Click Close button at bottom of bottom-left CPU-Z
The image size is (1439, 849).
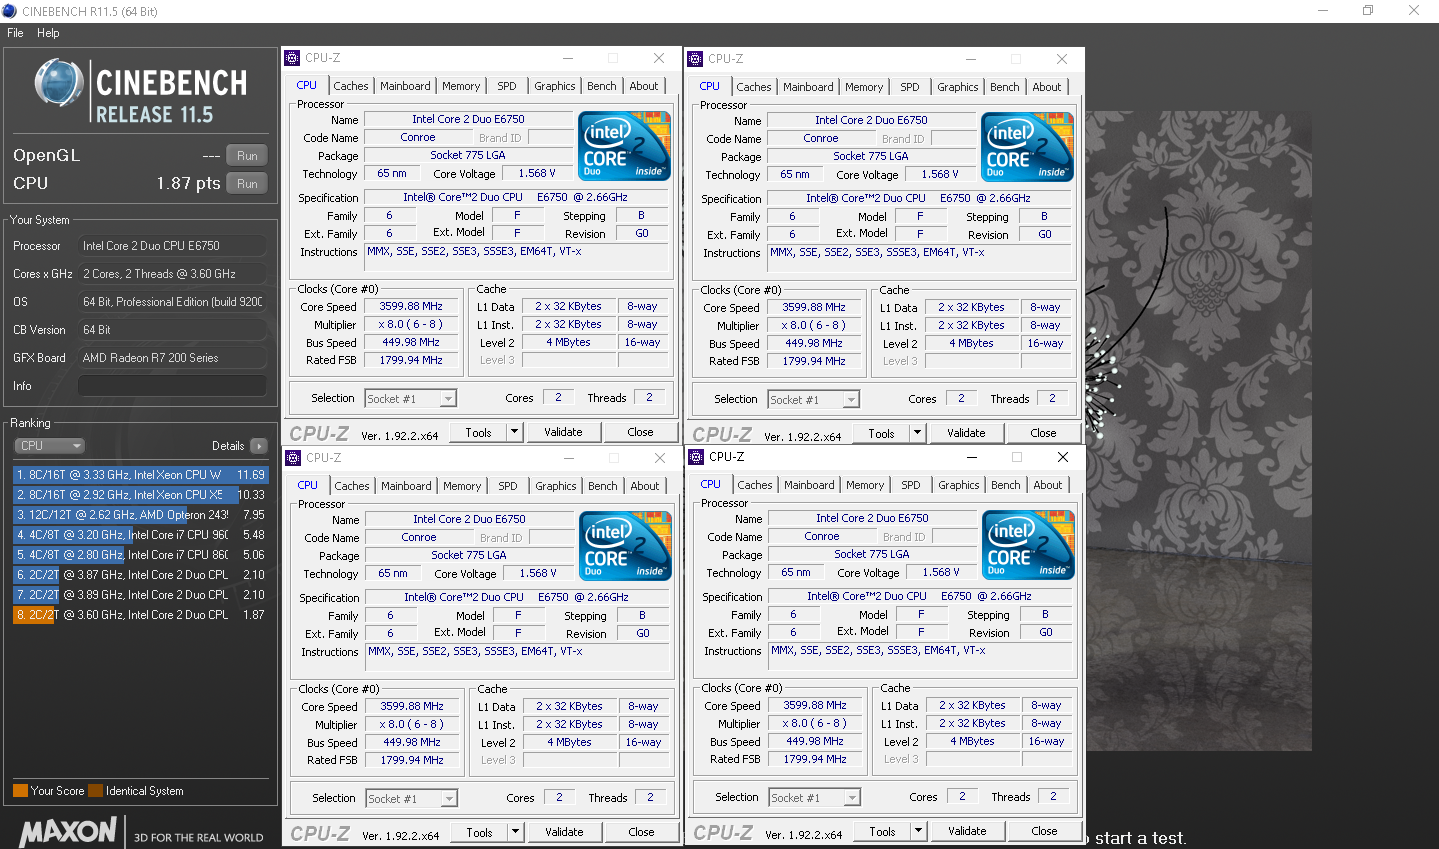click(x=641, y=832)
